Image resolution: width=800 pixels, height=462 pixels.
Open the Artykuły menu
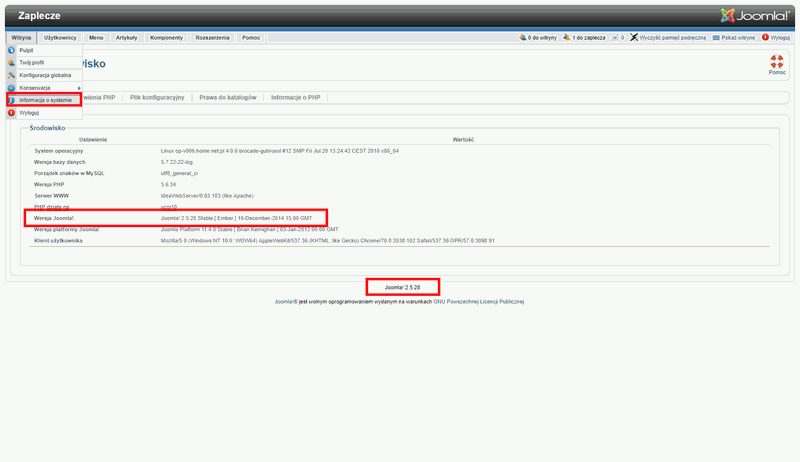click(x=127, y=38)
